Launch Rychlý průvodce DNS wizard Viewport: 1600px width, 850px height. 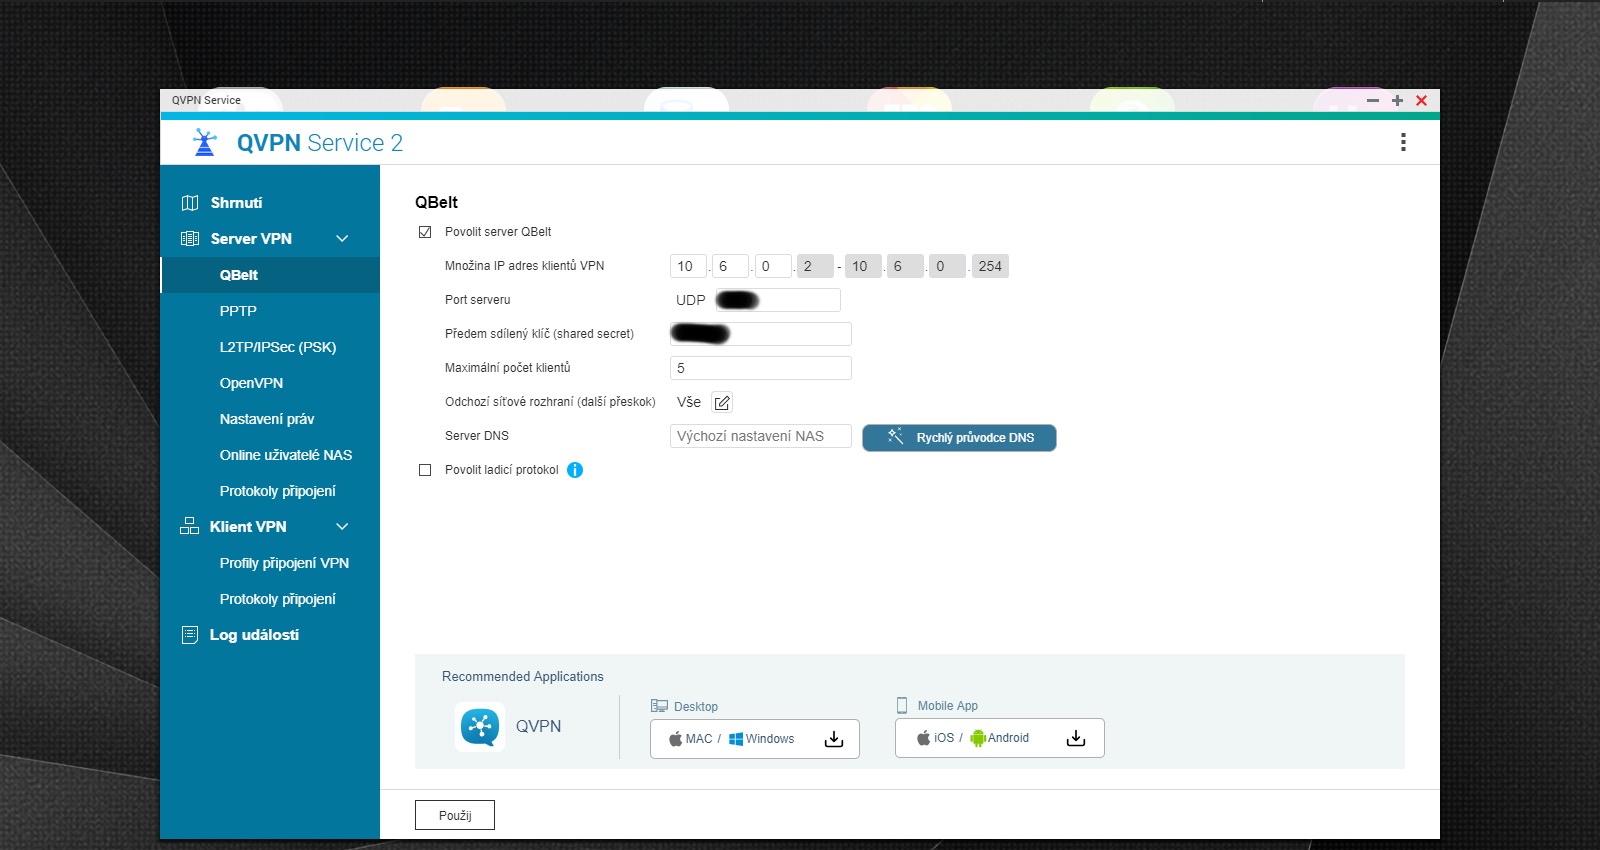tap(959, 438)
